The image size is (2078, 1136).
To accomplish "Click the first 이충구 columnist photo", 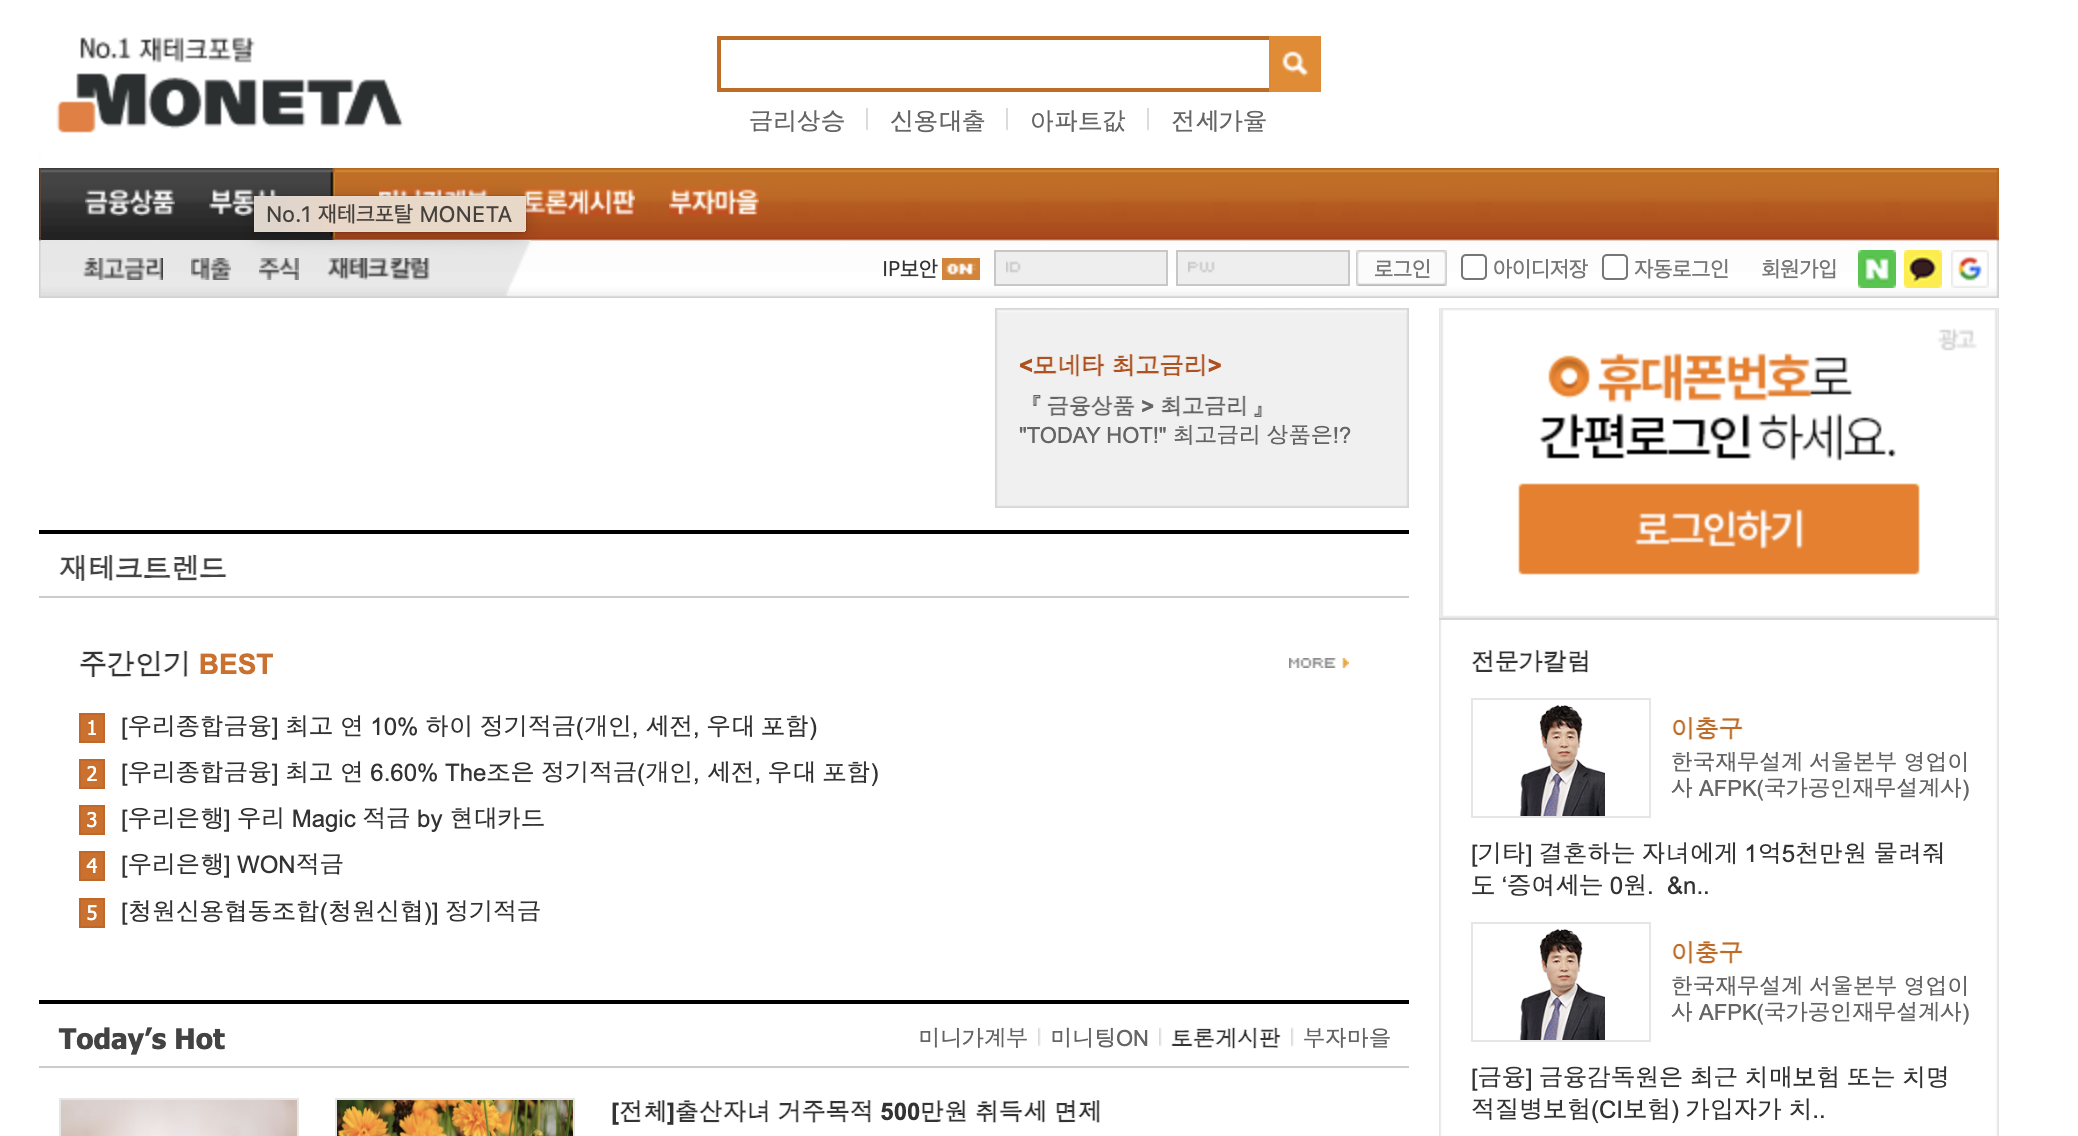I will 1560,758.
